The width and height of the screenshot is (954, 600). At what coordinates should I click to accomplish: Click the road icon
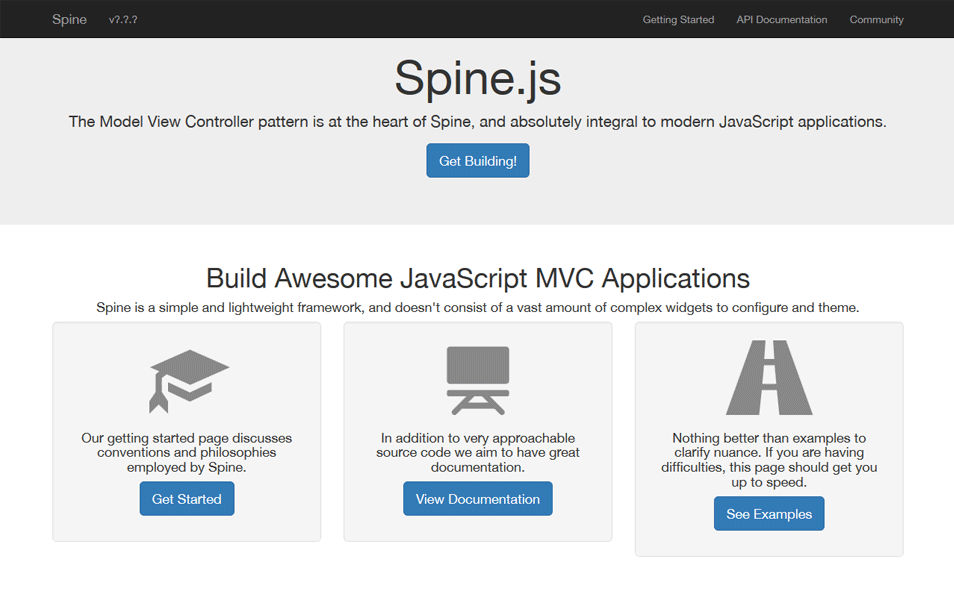769,377
